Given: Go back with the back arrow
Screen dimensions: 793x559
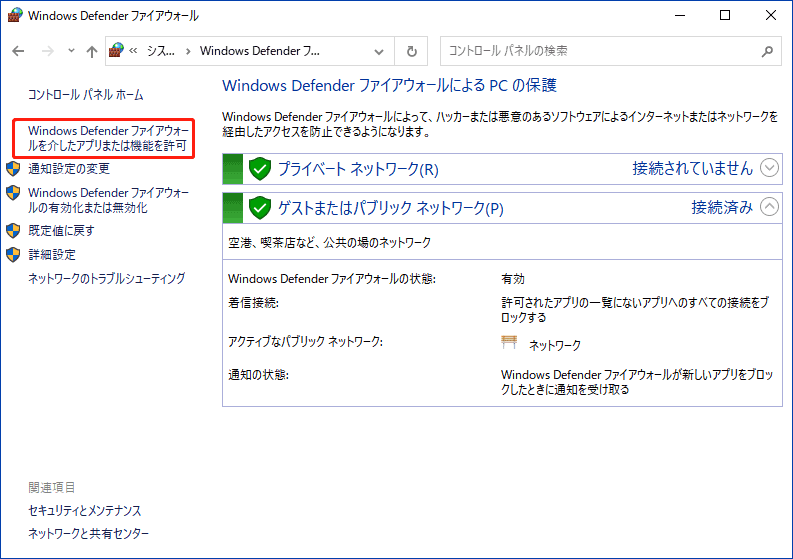Looking at the screenshot, I should pos(18,51).
